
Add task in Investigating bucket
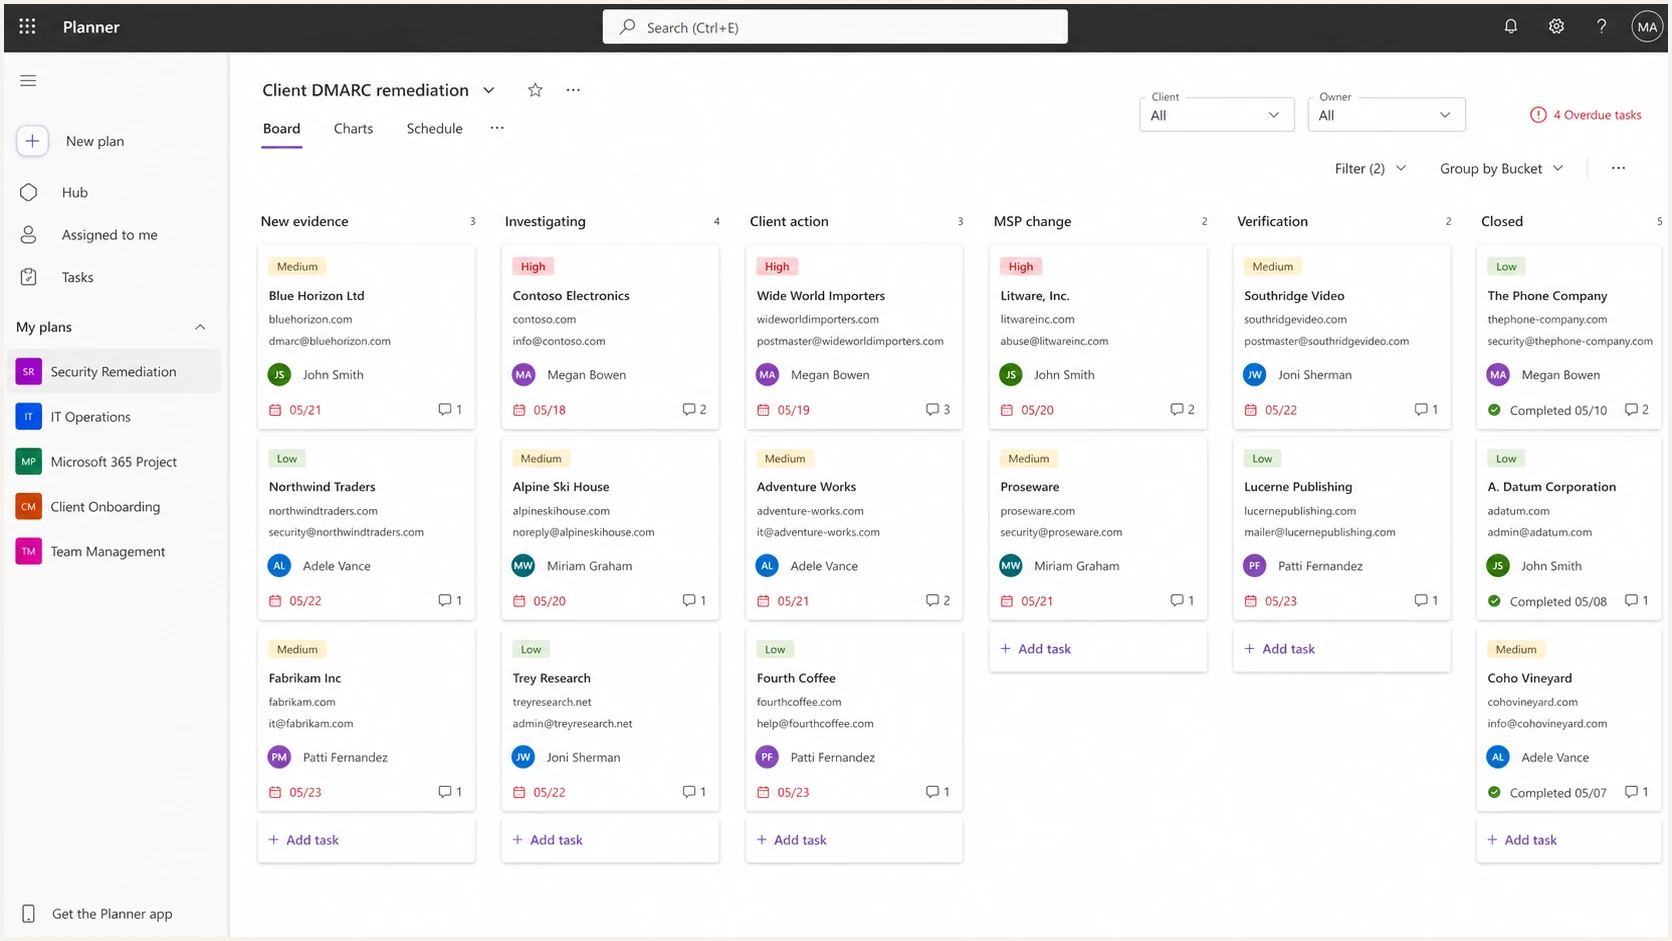point(610,840)
